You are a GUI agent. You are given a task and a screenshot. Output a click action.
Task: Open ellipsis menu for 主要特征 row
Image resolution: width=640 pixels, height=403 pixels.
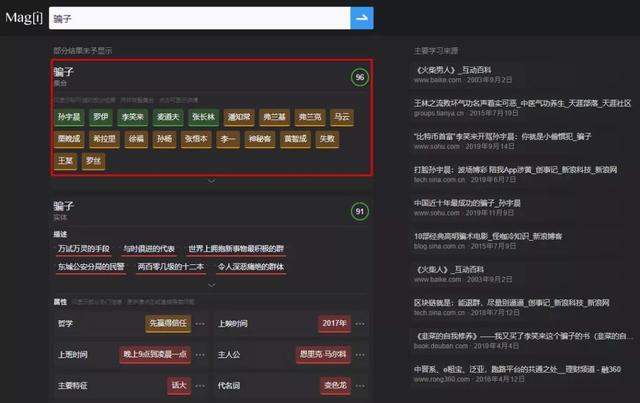tap(200, 385)
